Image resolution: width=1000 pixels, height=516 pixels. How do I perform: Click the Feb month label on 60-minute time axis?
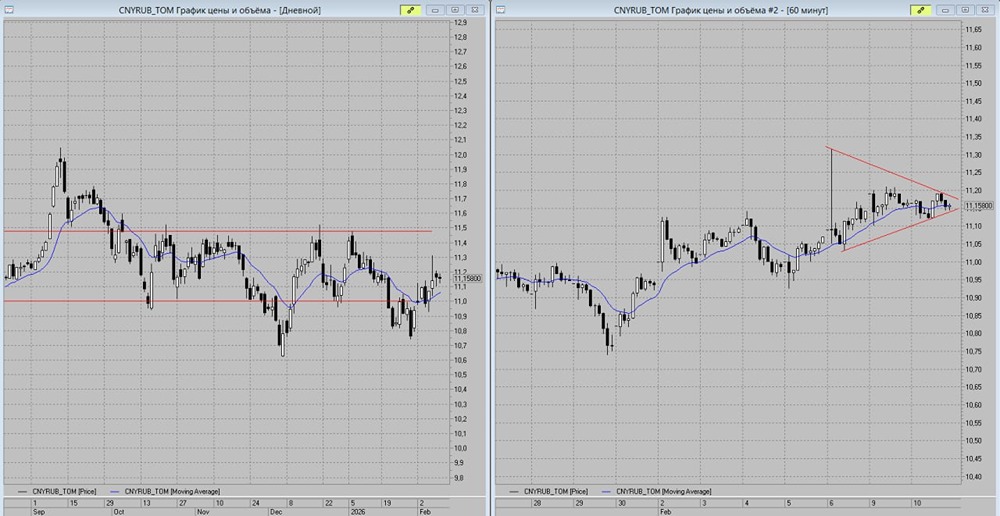(x=666, y=511)
